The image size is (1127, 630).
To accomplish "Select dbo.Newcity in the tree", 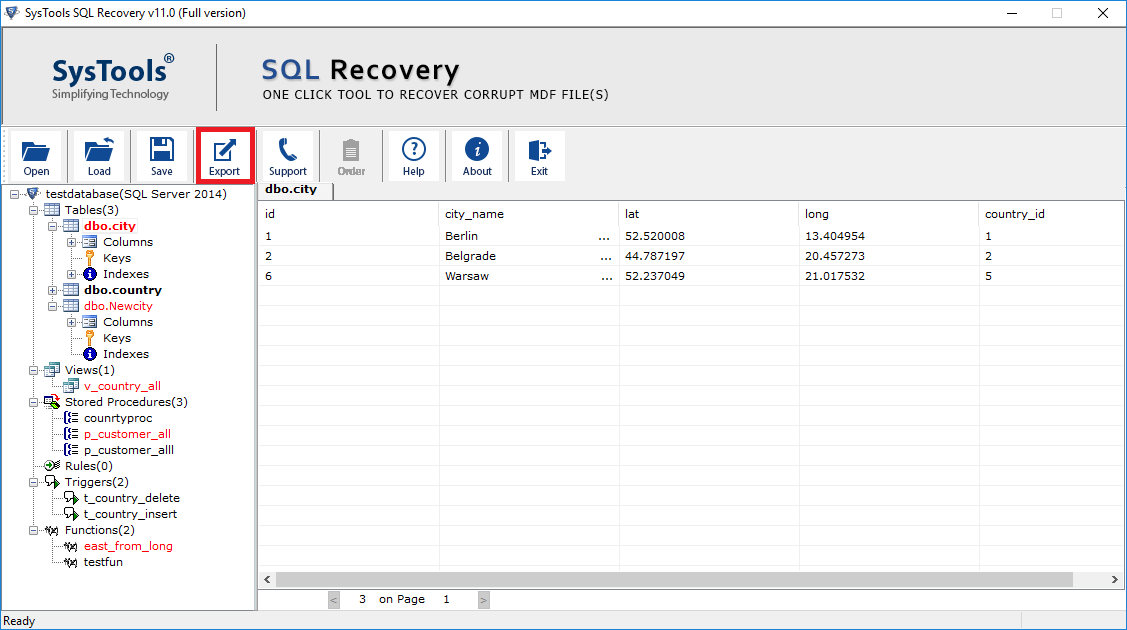I will click(x=118, y=306).
